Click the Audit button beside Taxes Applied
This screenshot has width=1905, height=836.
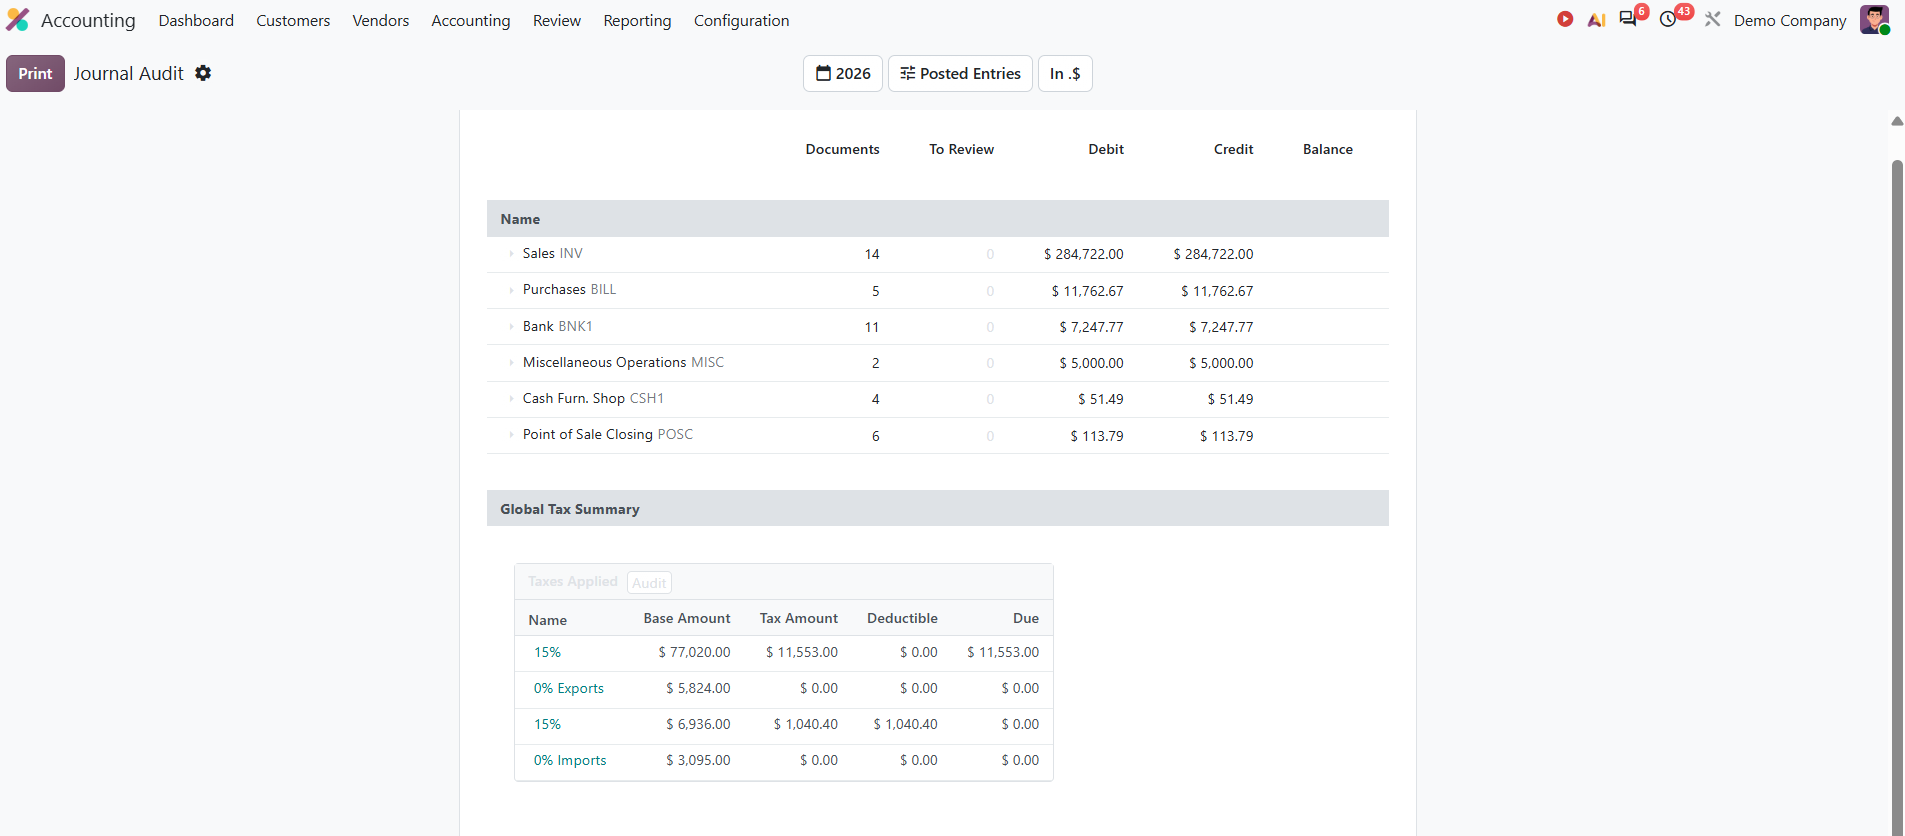(649, 583)
